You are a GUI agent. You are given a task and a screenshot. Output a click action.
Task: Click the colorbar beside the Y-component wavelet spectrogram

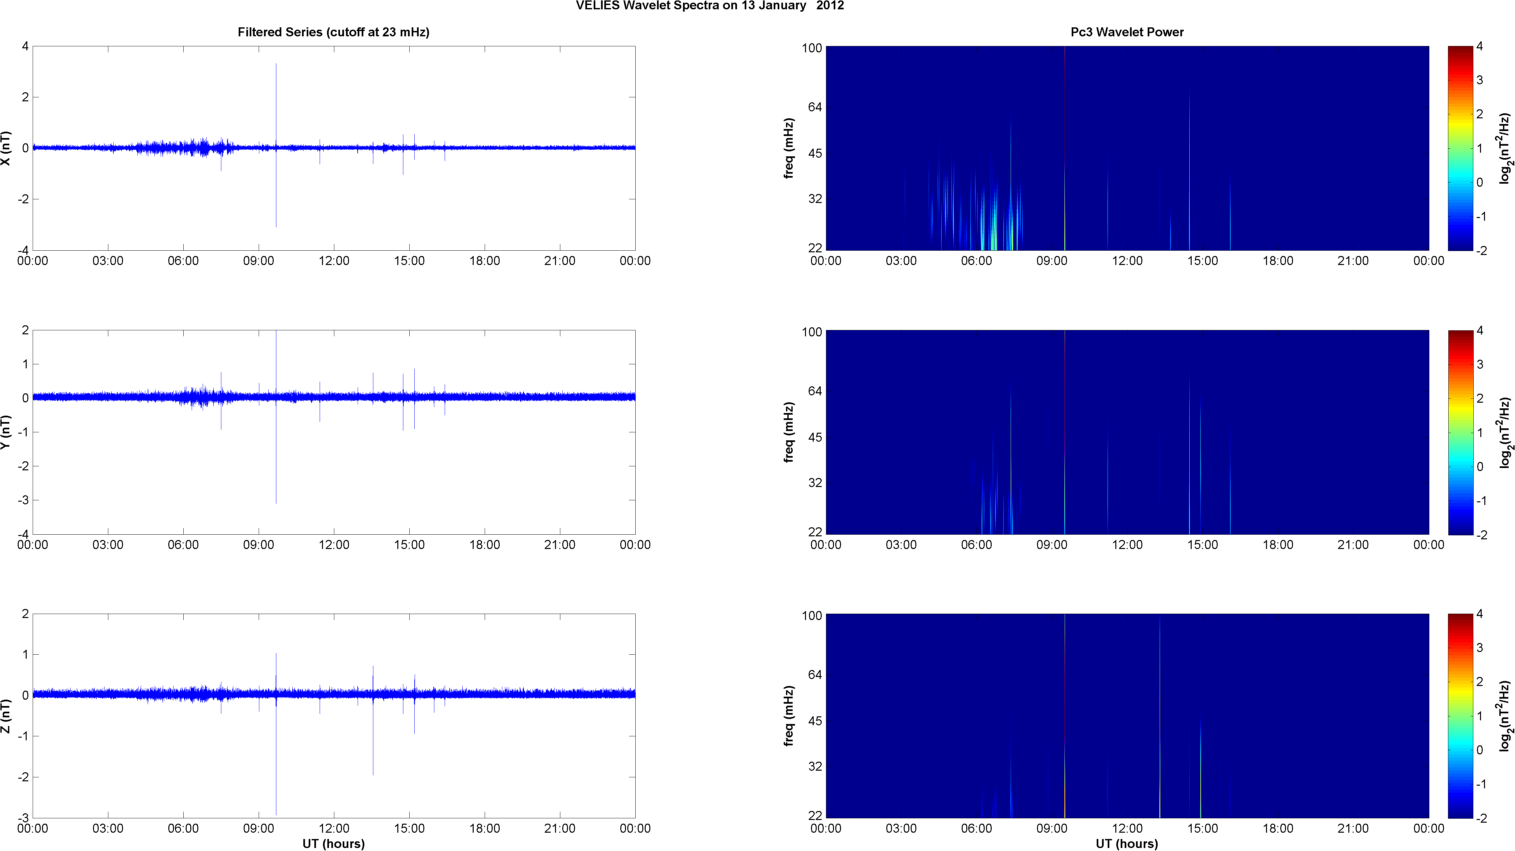(x=1460, y=432)
